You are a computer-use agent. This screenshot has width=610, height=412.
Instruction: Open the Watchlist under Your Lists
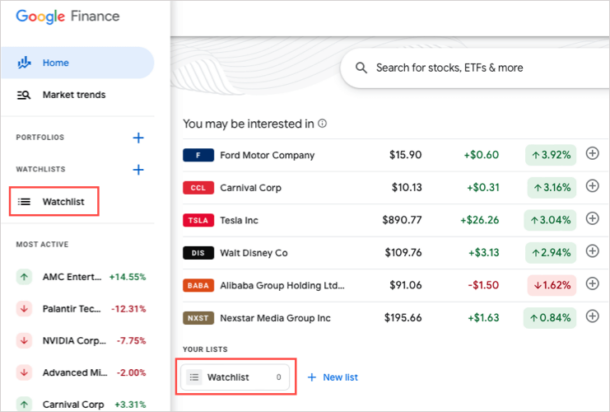coord(236,377)
